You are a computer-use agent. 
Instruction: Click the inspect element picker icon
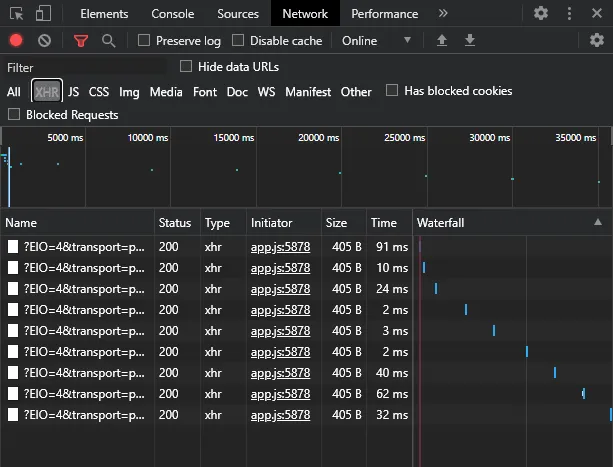pos(17,14)
